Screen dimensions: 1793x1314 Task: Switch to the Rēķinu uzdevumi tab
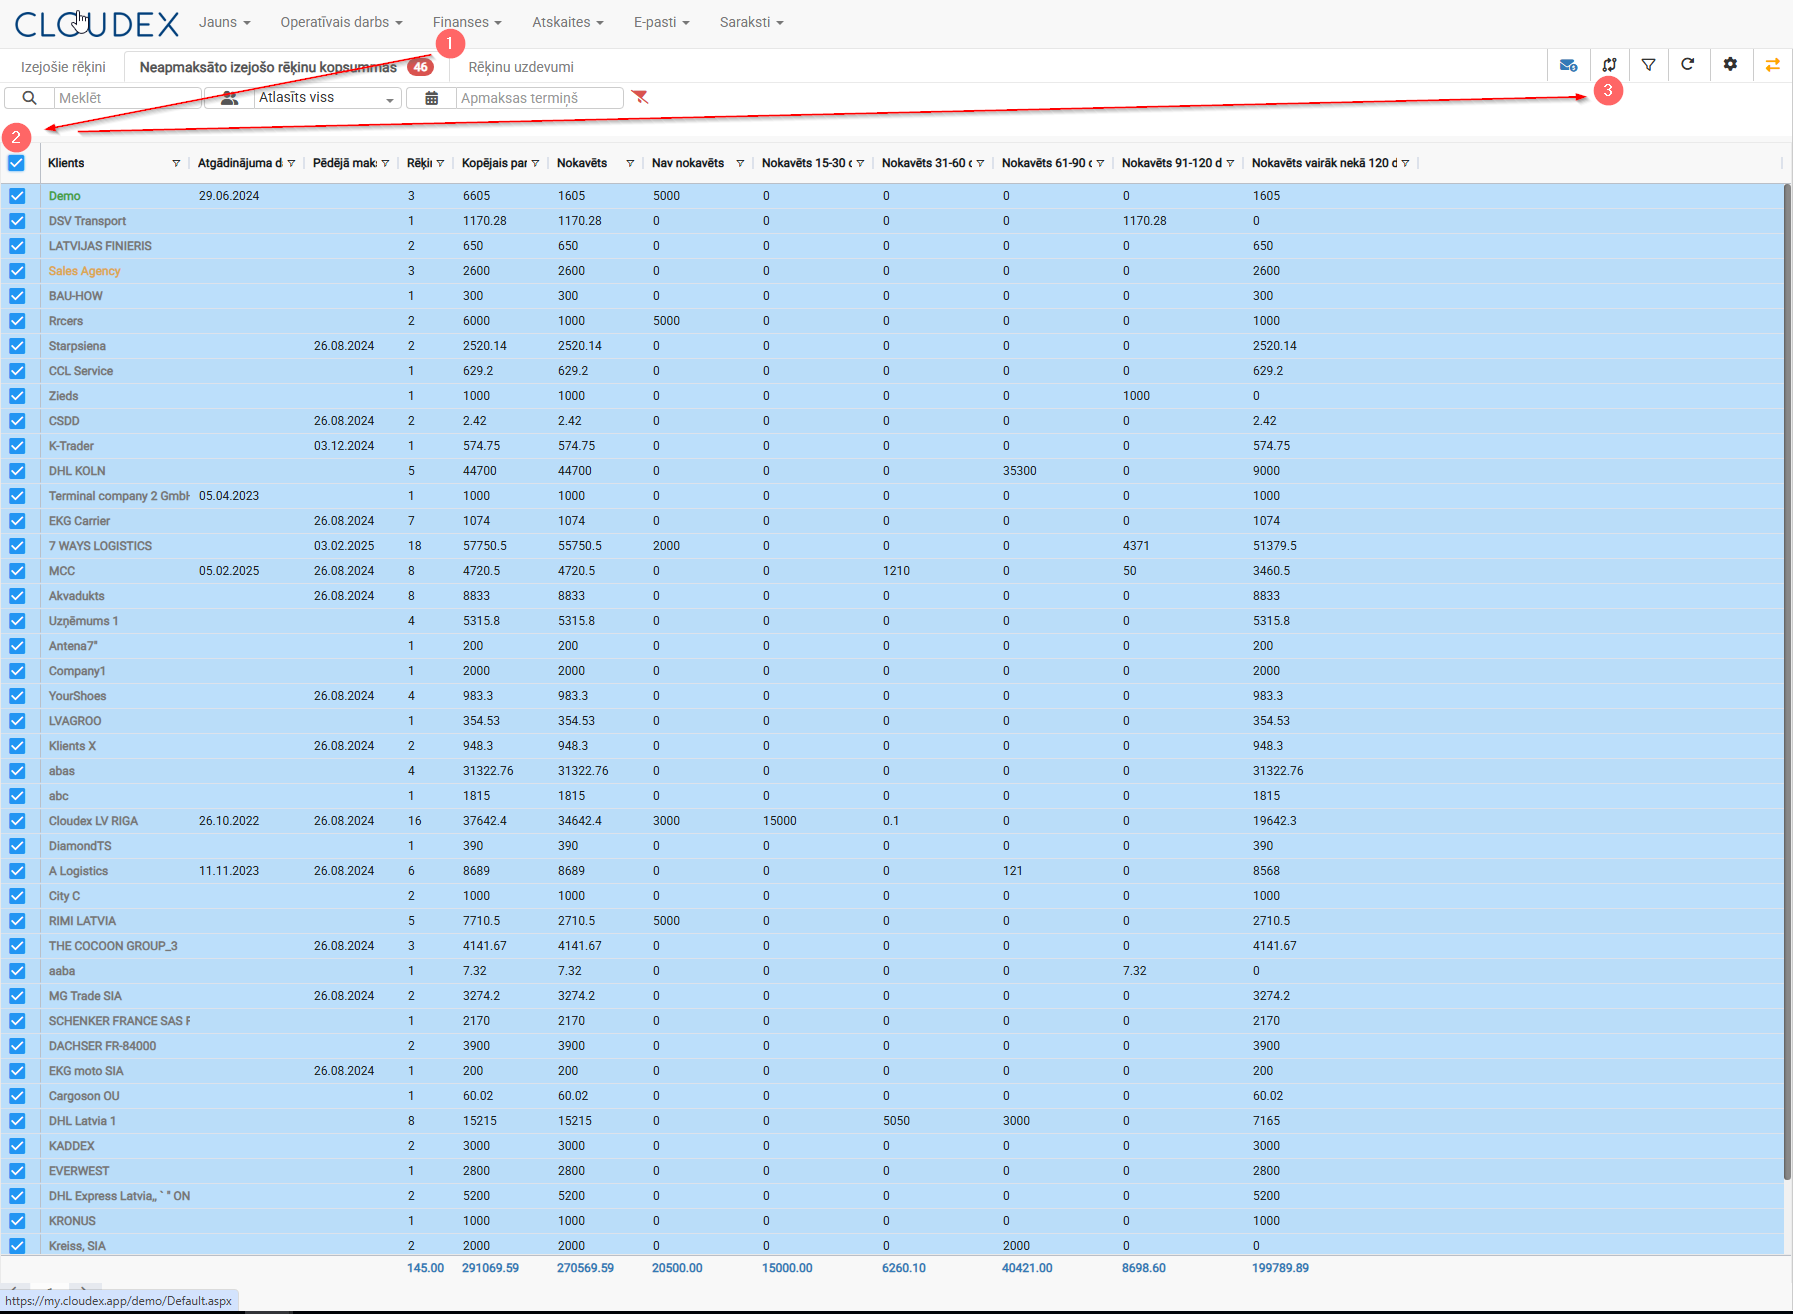click(x=521, y=67)
